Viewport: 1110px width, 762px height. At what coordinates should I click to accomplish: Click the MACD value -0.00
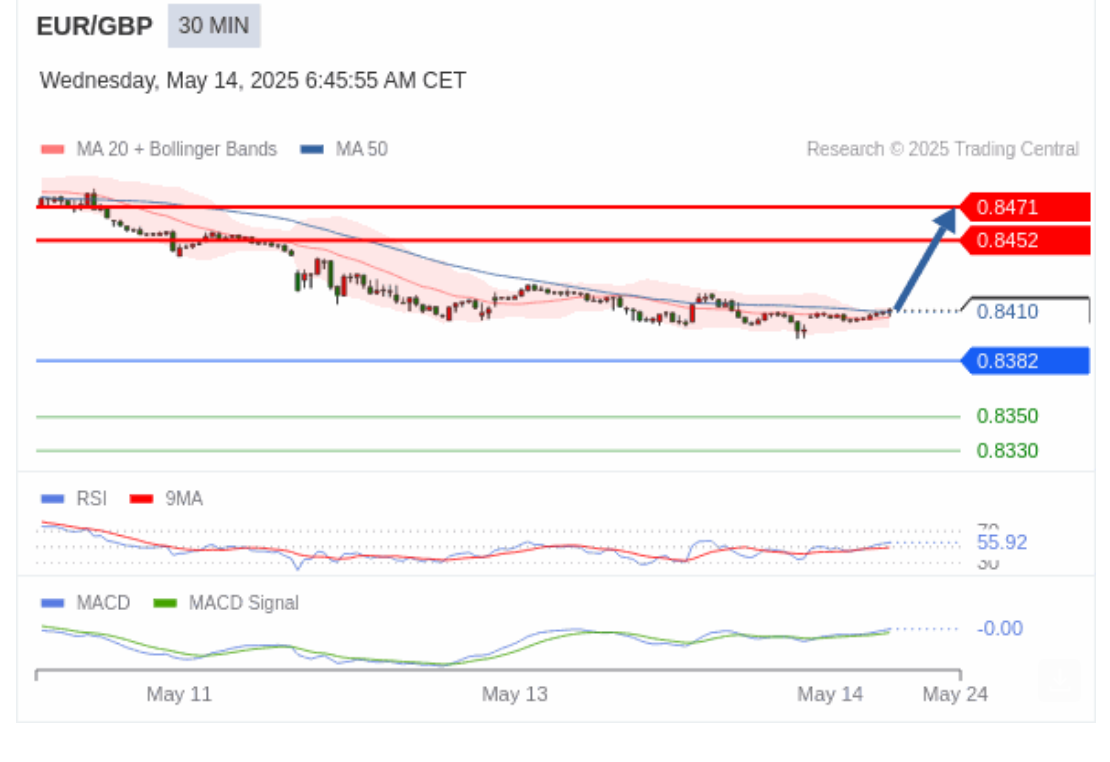click(x=1000, y=628)
